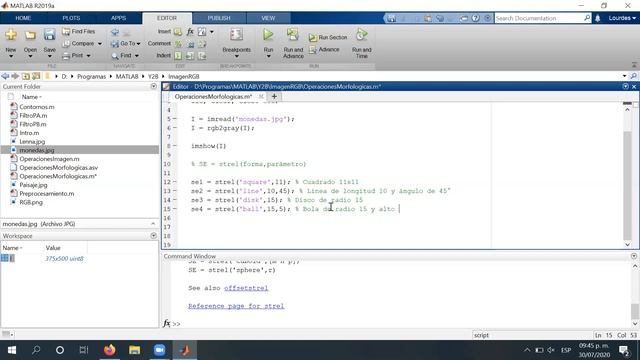Click the browse for folder icon

point(36,76)
